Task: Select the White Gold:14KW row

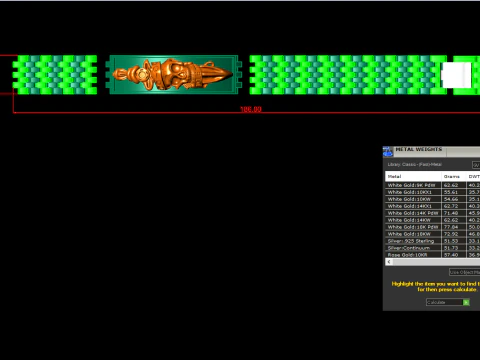Action: tap(433, 220)
